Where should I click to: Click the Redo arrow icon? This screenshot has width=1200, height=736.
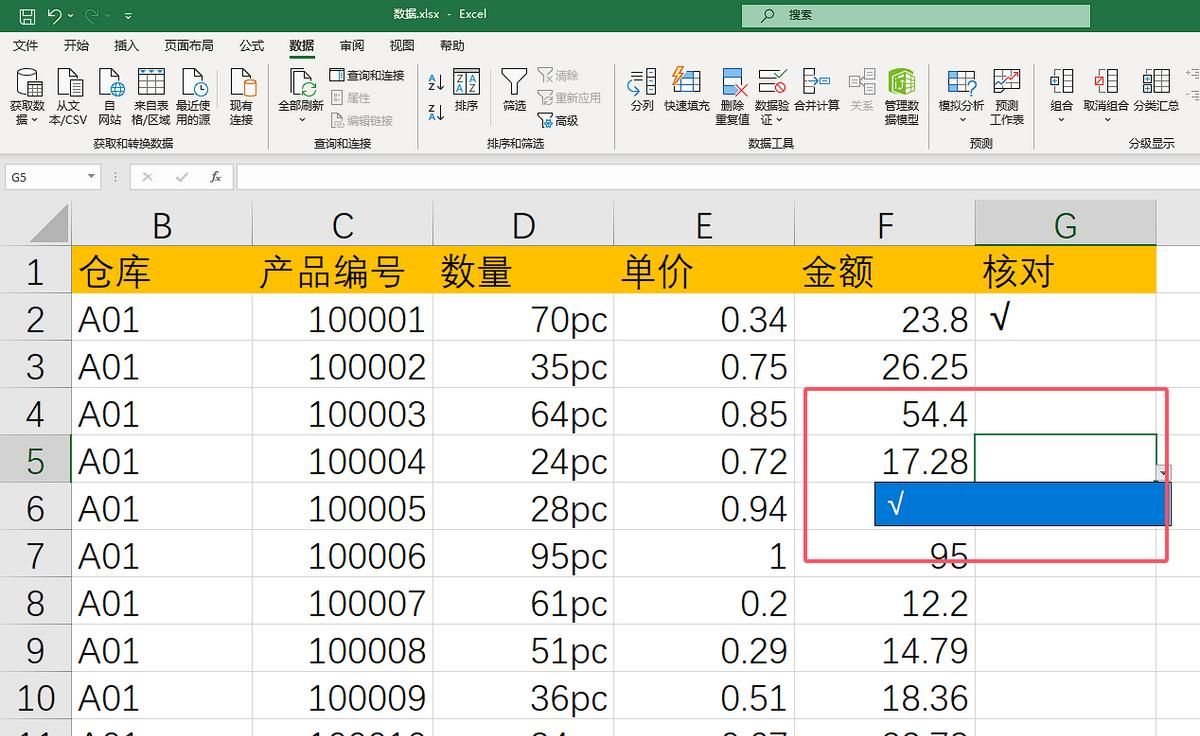tap(92, 15)
